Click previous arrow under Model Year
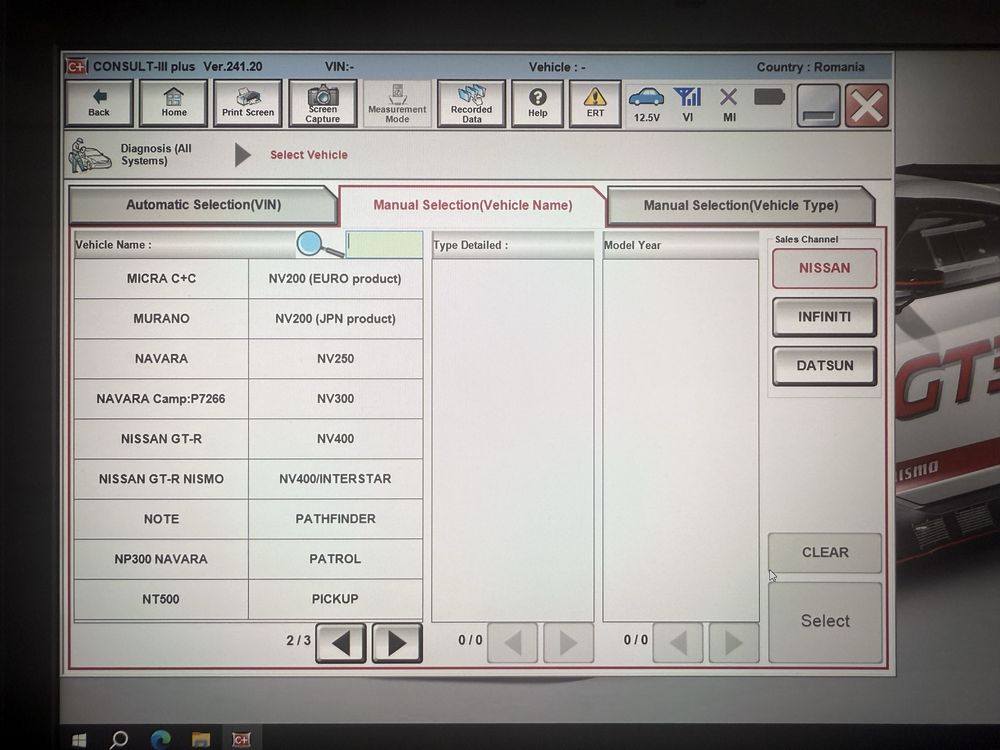This screenshot has height=750, width=1000. coord(678,643)
